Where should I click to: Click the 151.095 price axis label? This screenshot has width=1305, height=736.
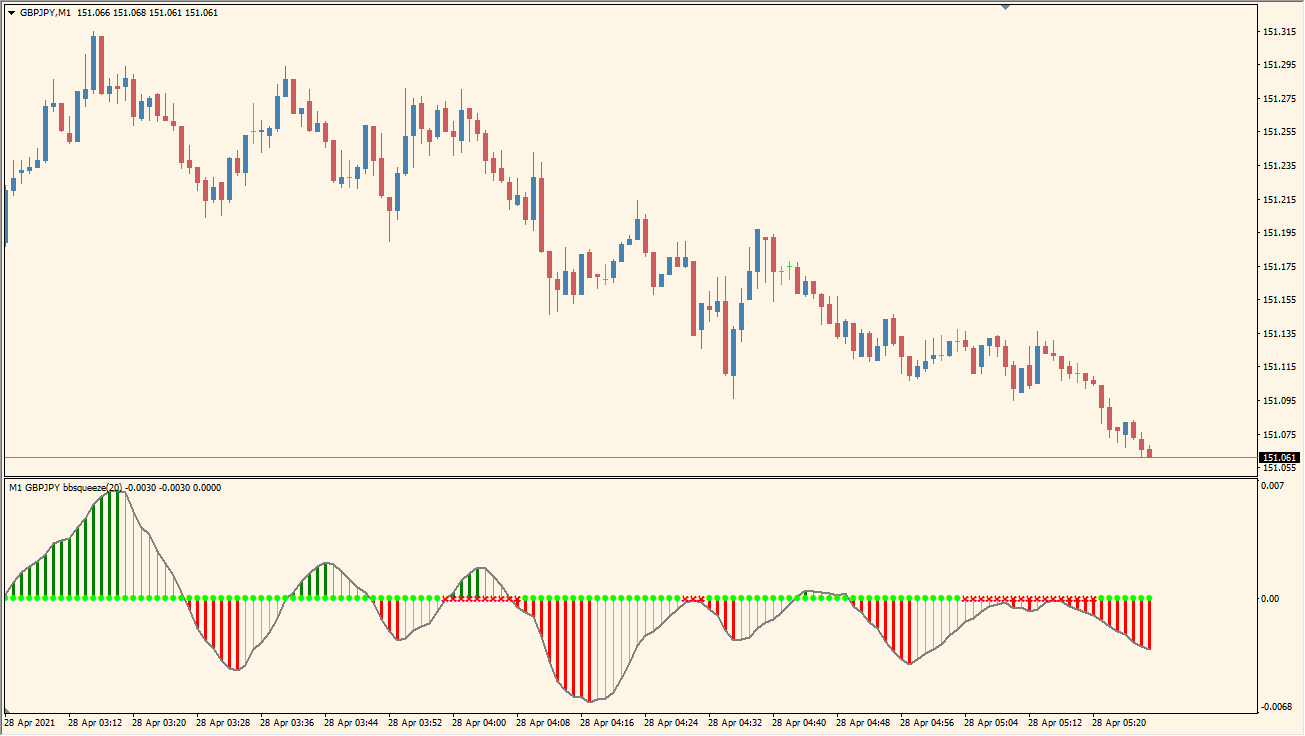[x=1279, y=401]
